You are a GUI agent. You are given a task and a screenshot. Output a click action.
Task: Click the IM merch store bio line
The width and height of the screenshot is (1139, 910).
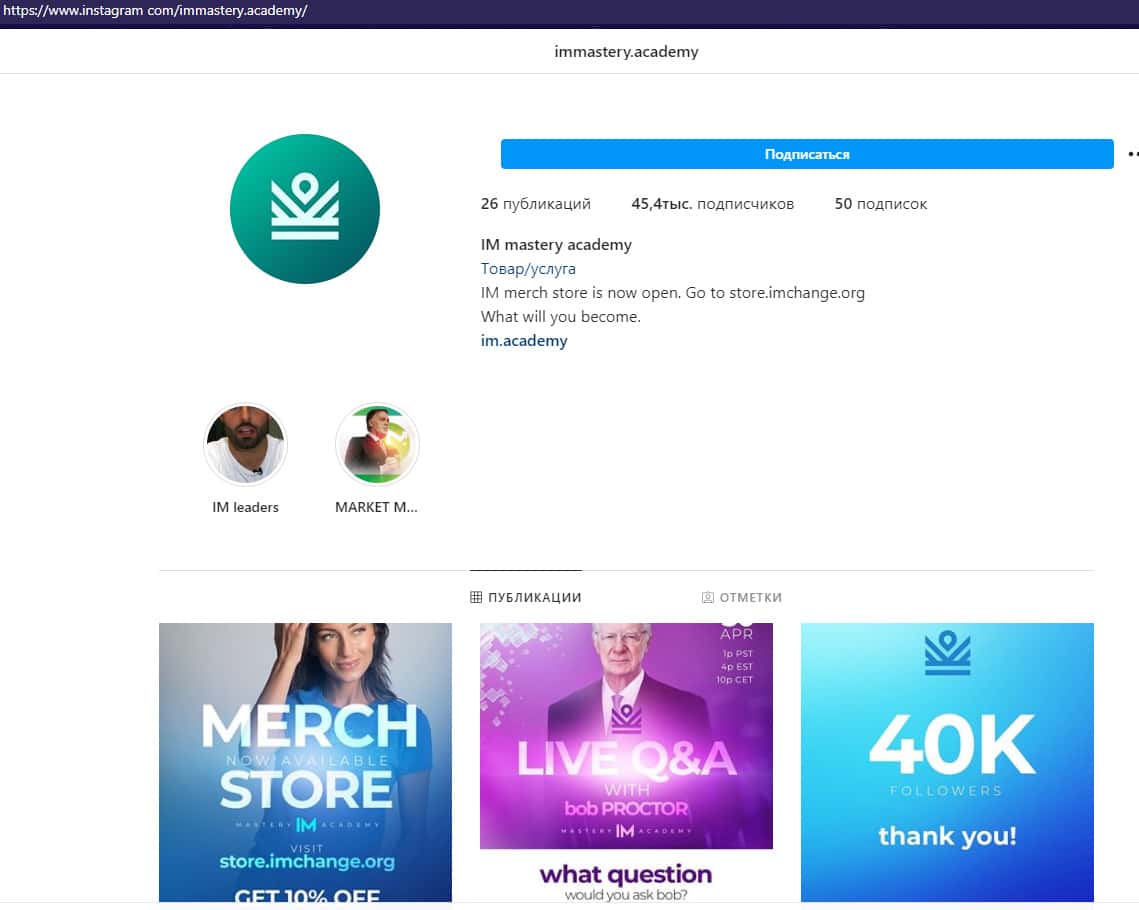(673, 293)
